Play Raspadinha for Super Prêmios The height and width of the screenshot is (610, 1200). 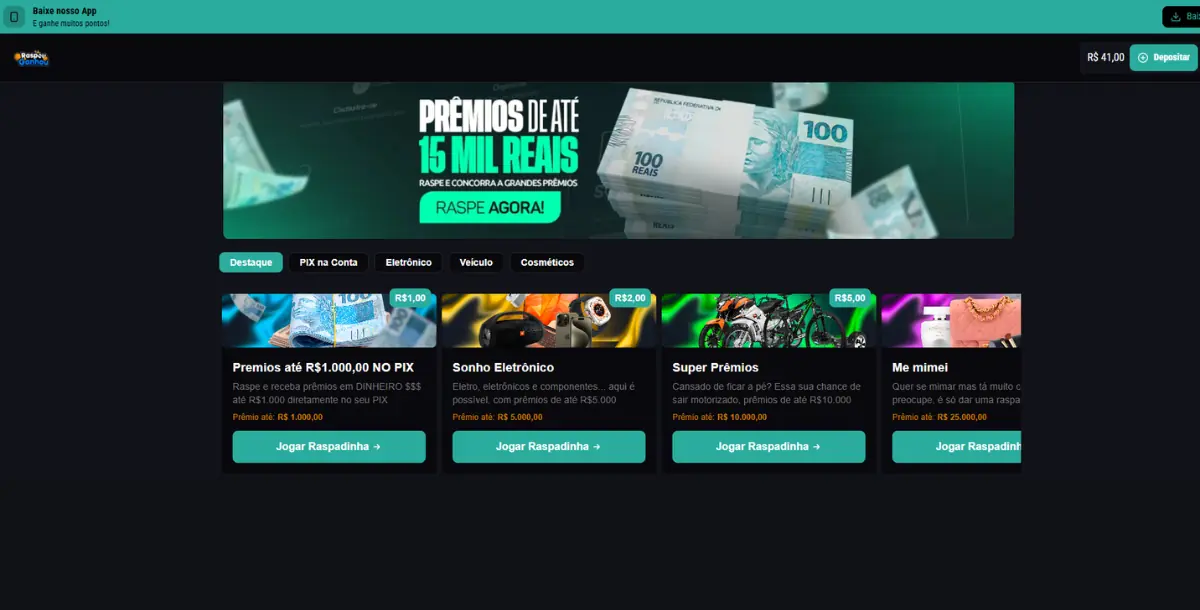(x=769, y=447)
